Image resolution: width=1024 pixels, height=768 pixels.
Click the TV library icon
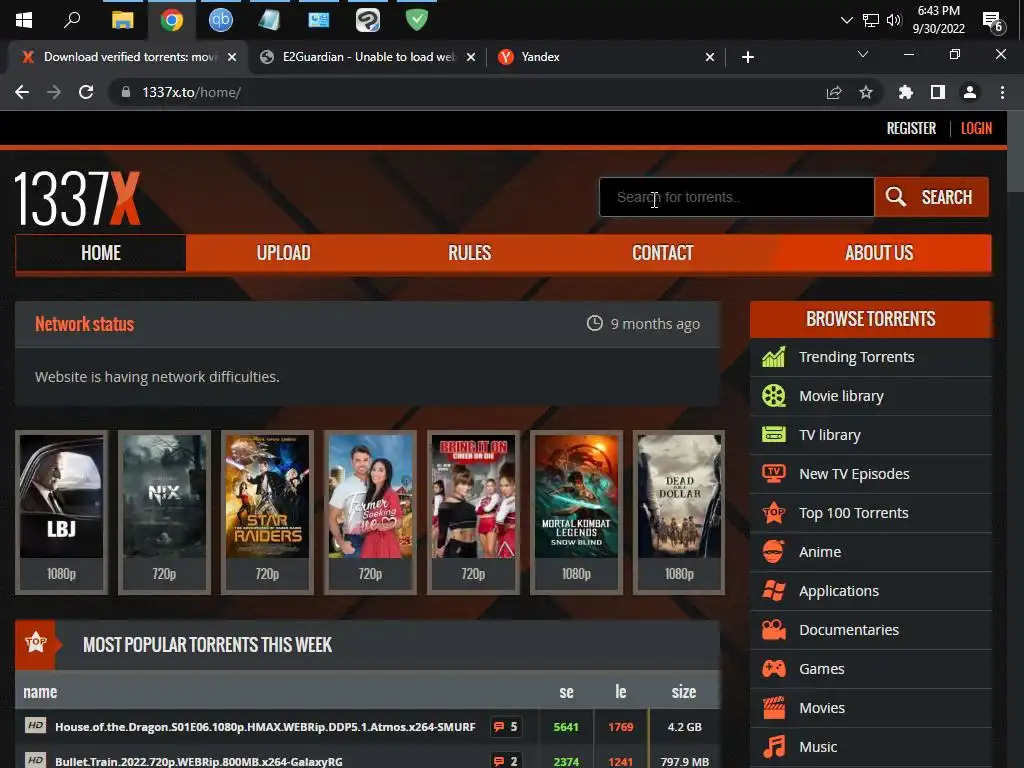[774, 434]
